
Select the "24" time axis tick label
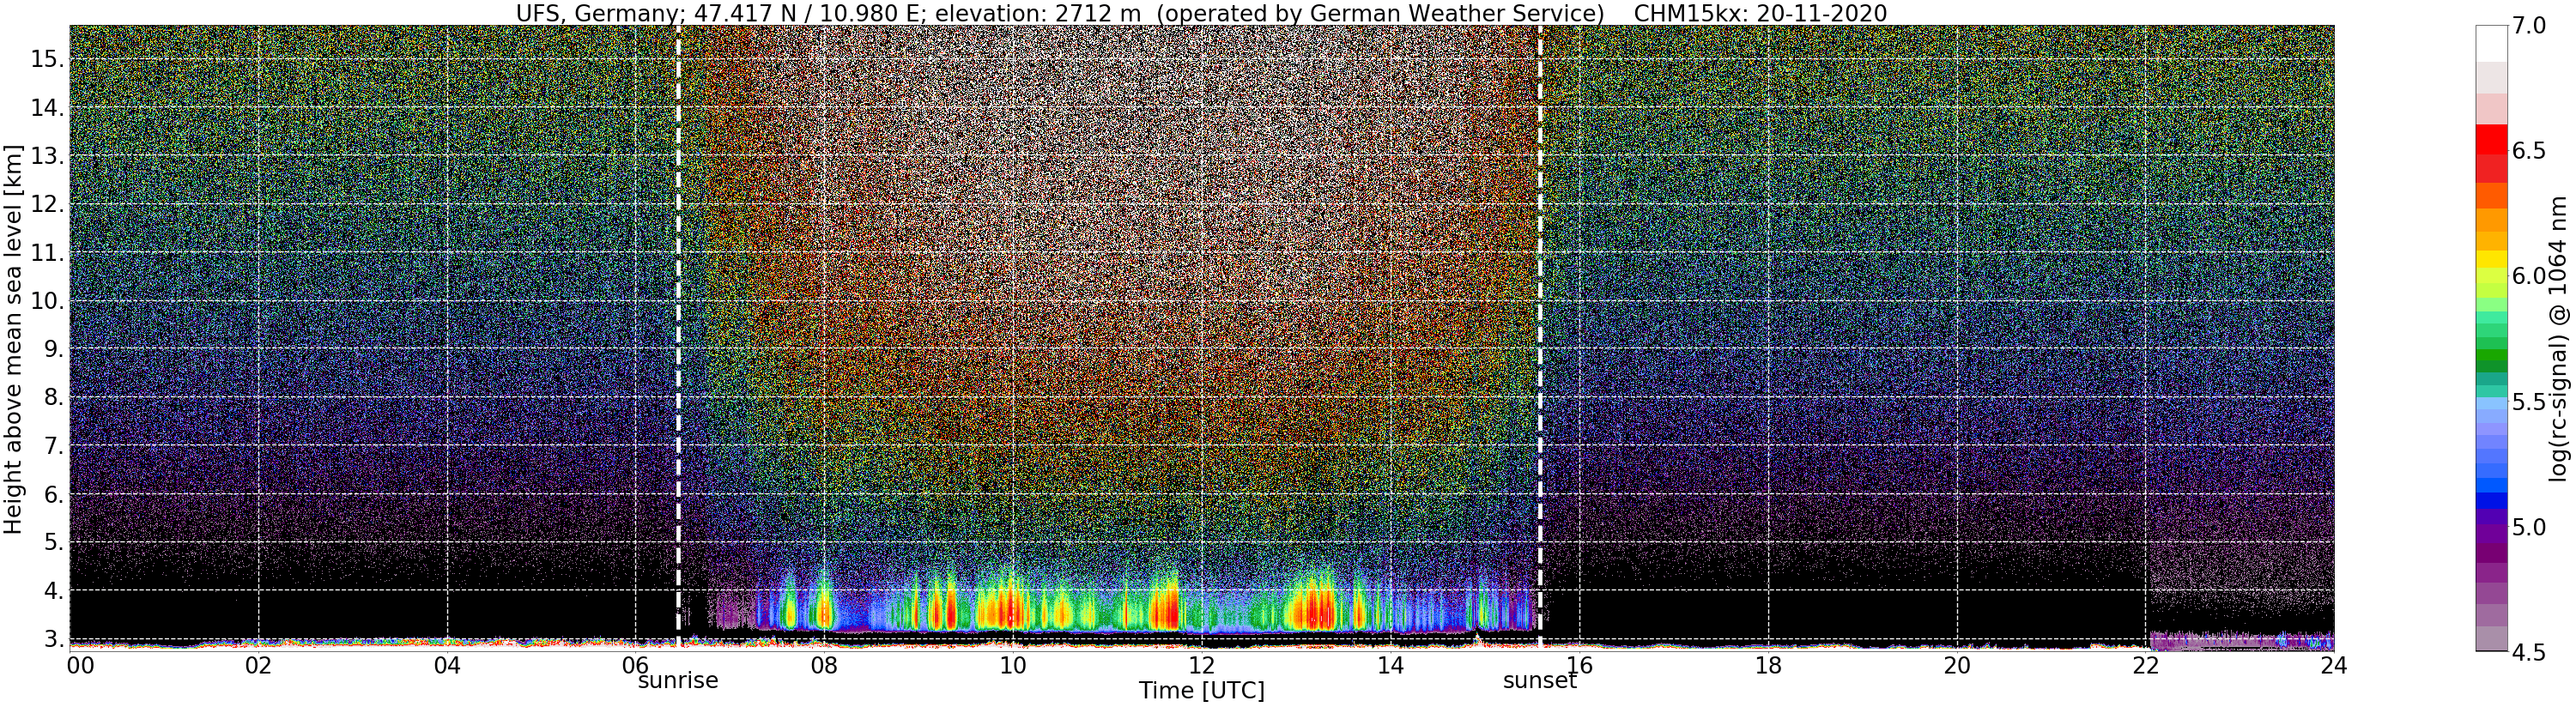point(2333,665)
